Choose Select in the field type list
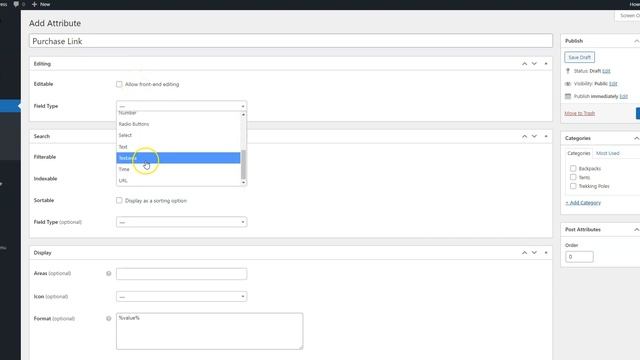The width and height of the screenshot is (640, 360). pos(178,135)
